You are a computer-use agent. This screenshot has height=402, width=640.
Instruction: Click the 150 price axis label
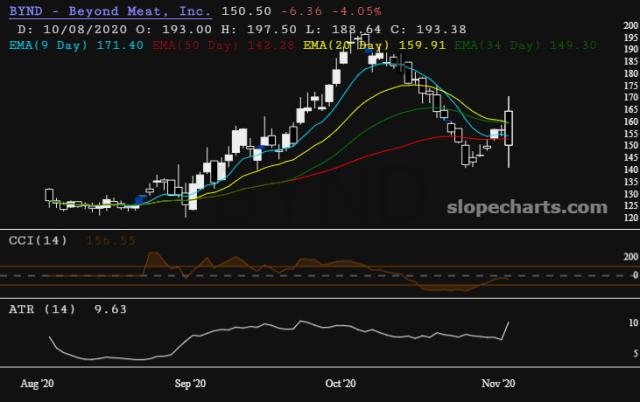tap(631, 145)
